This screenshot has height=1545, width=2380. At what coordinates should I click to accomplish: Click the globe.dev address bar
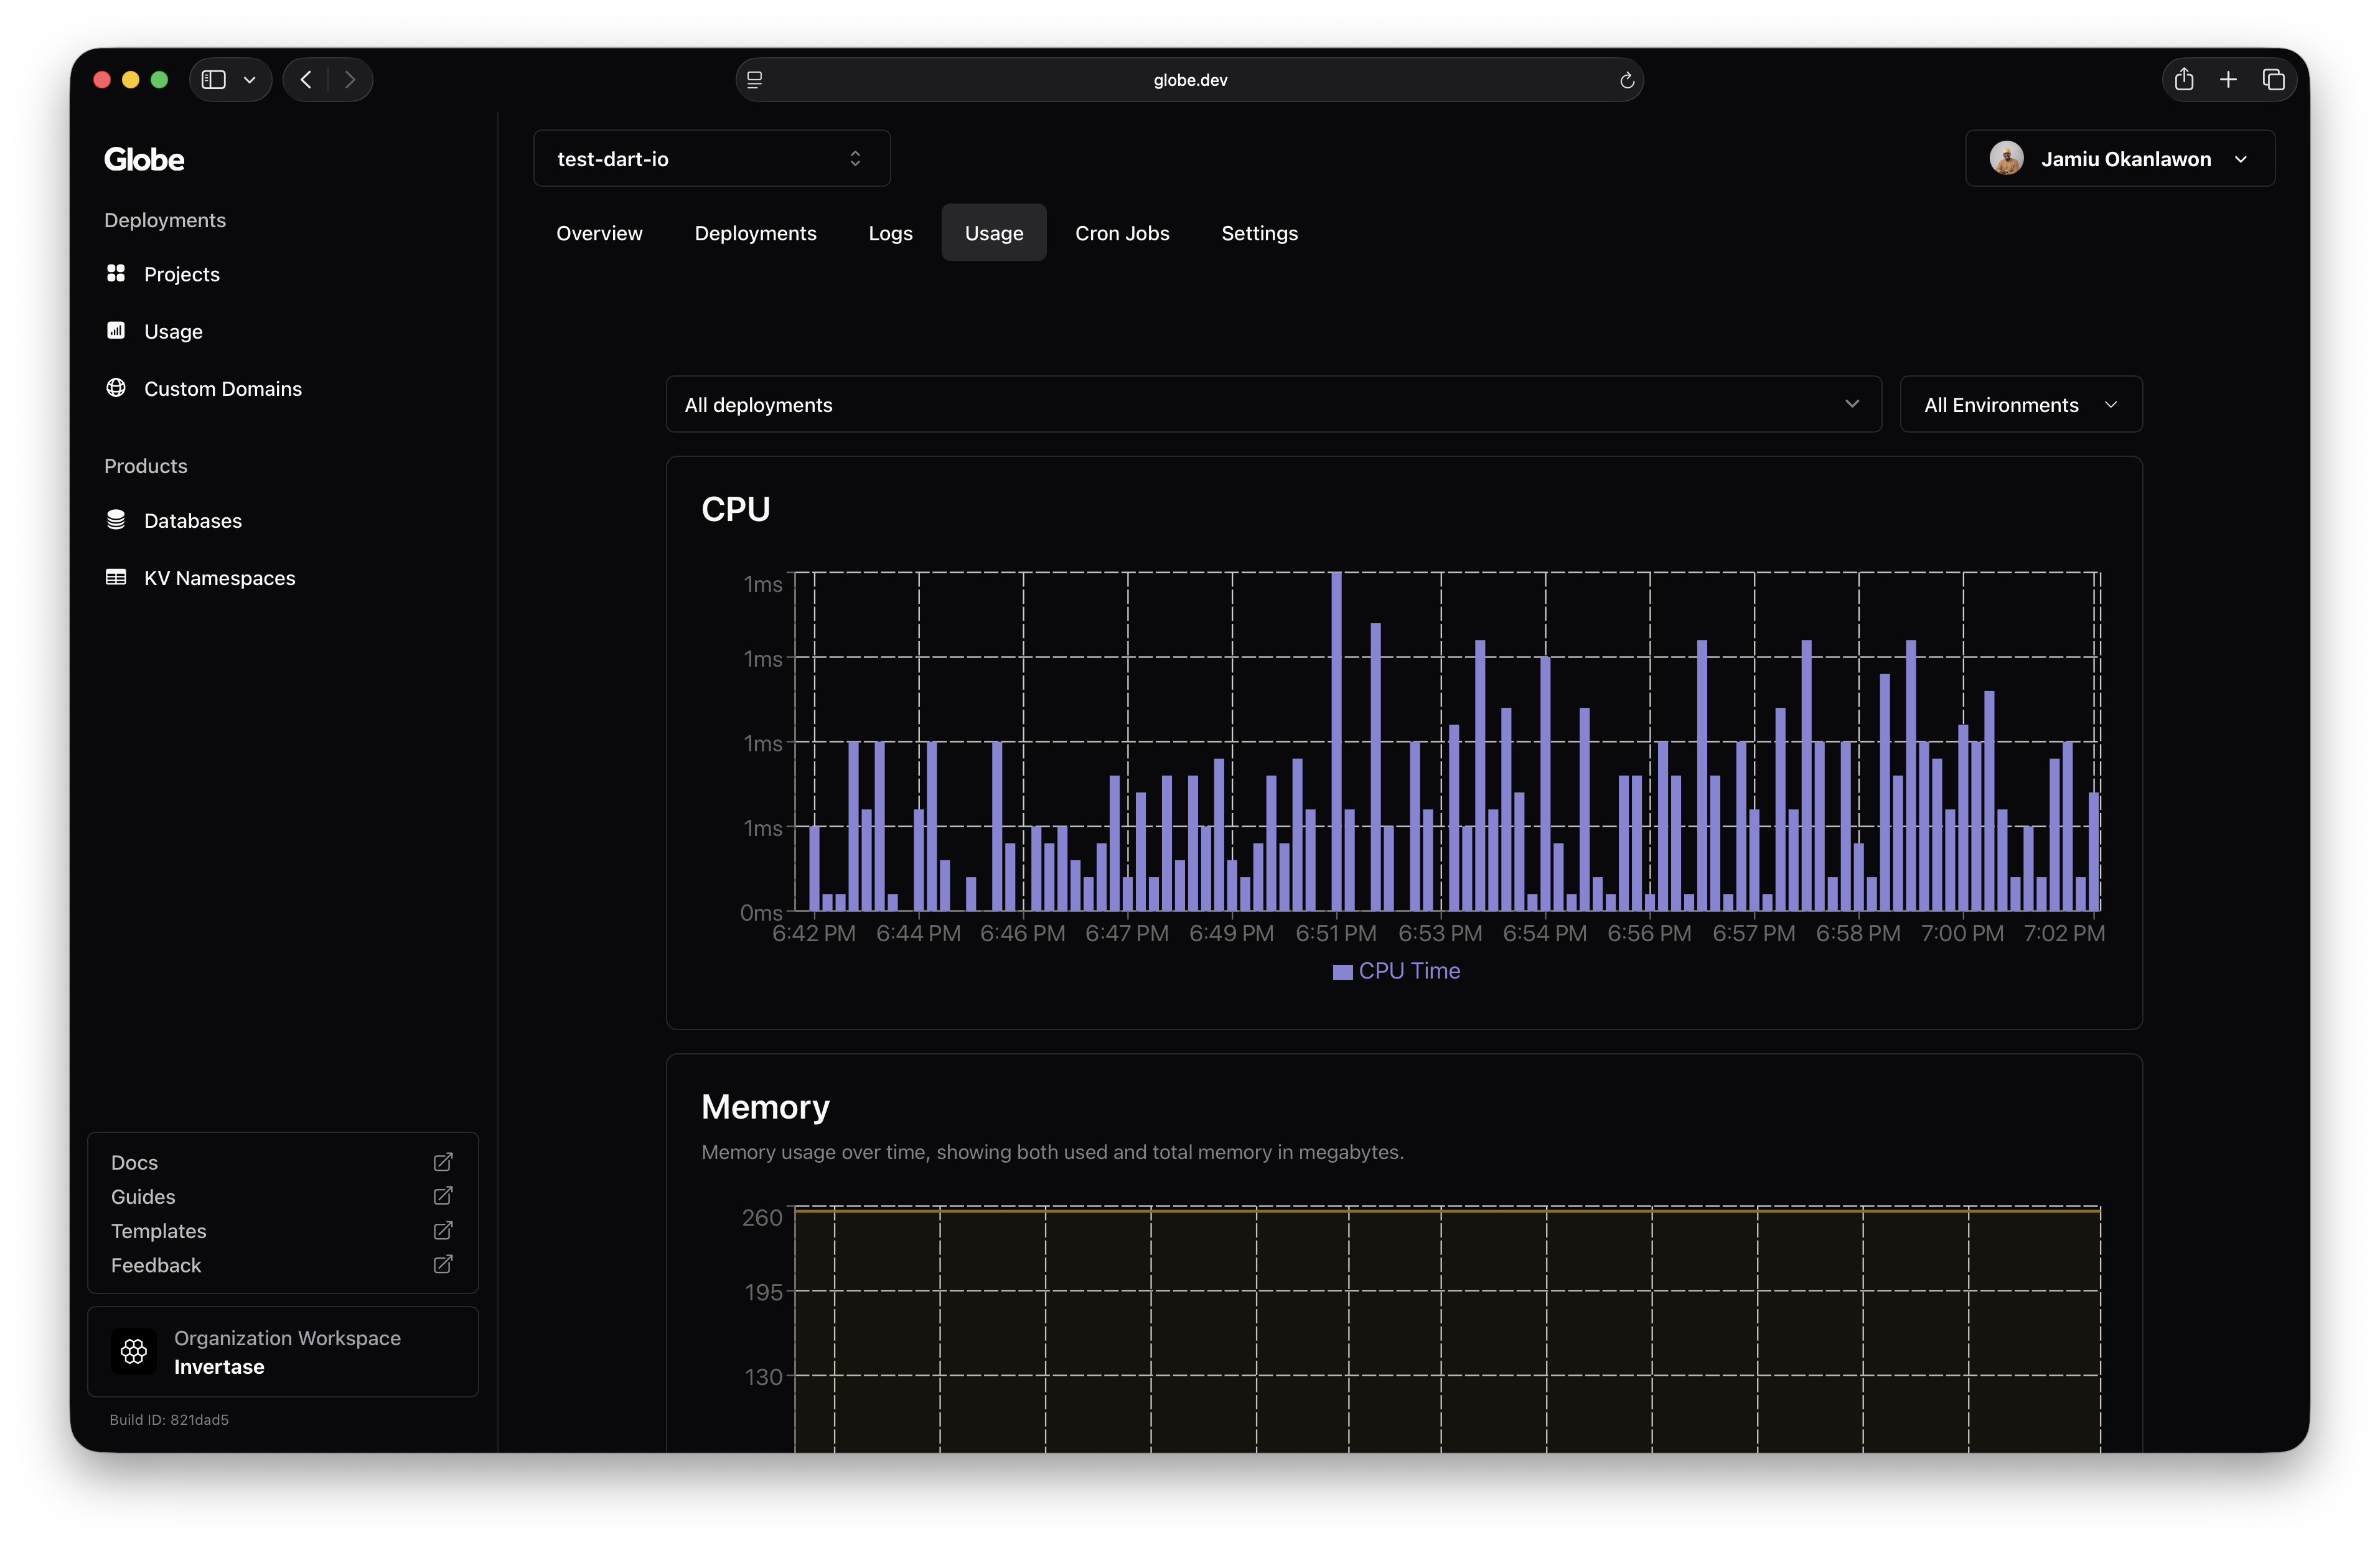1189,80
